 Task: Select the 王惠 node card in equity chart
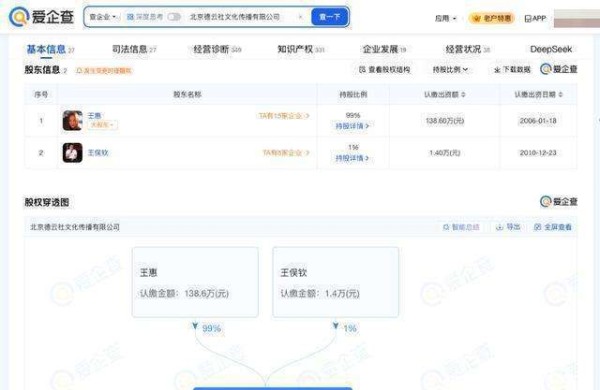point(195,282)
